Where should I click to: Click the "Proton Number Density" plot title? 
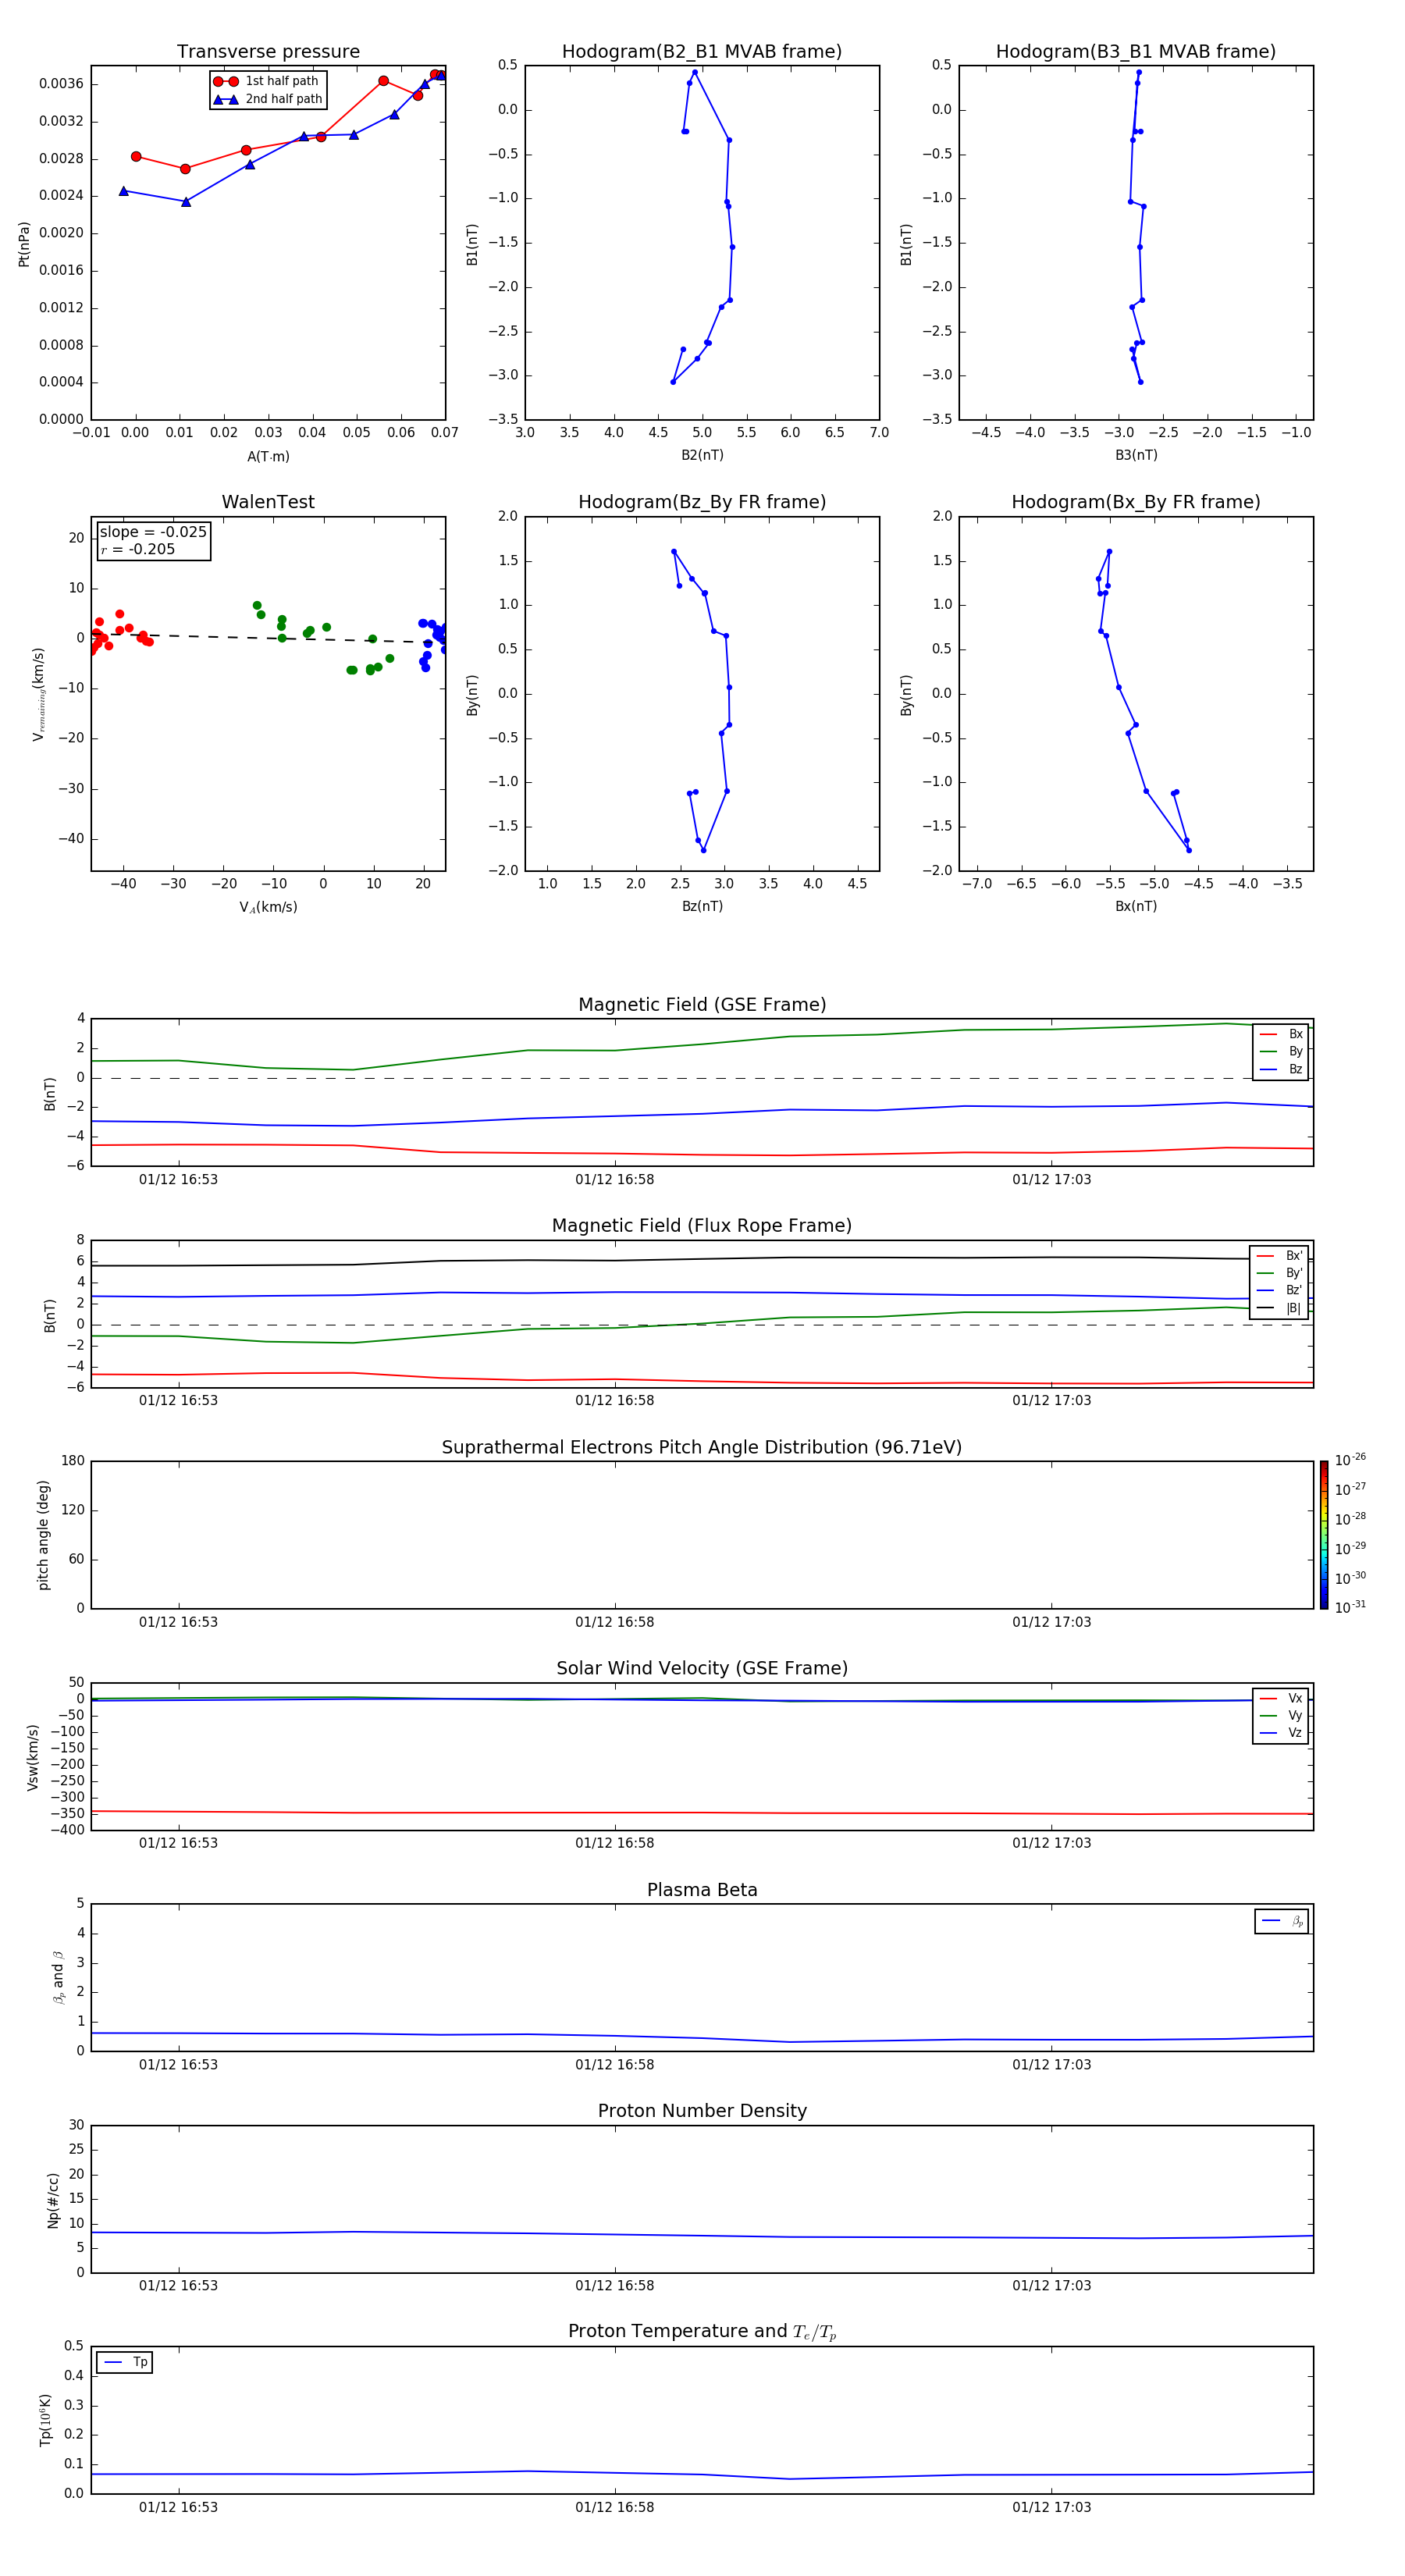[x=702, y=2111]
